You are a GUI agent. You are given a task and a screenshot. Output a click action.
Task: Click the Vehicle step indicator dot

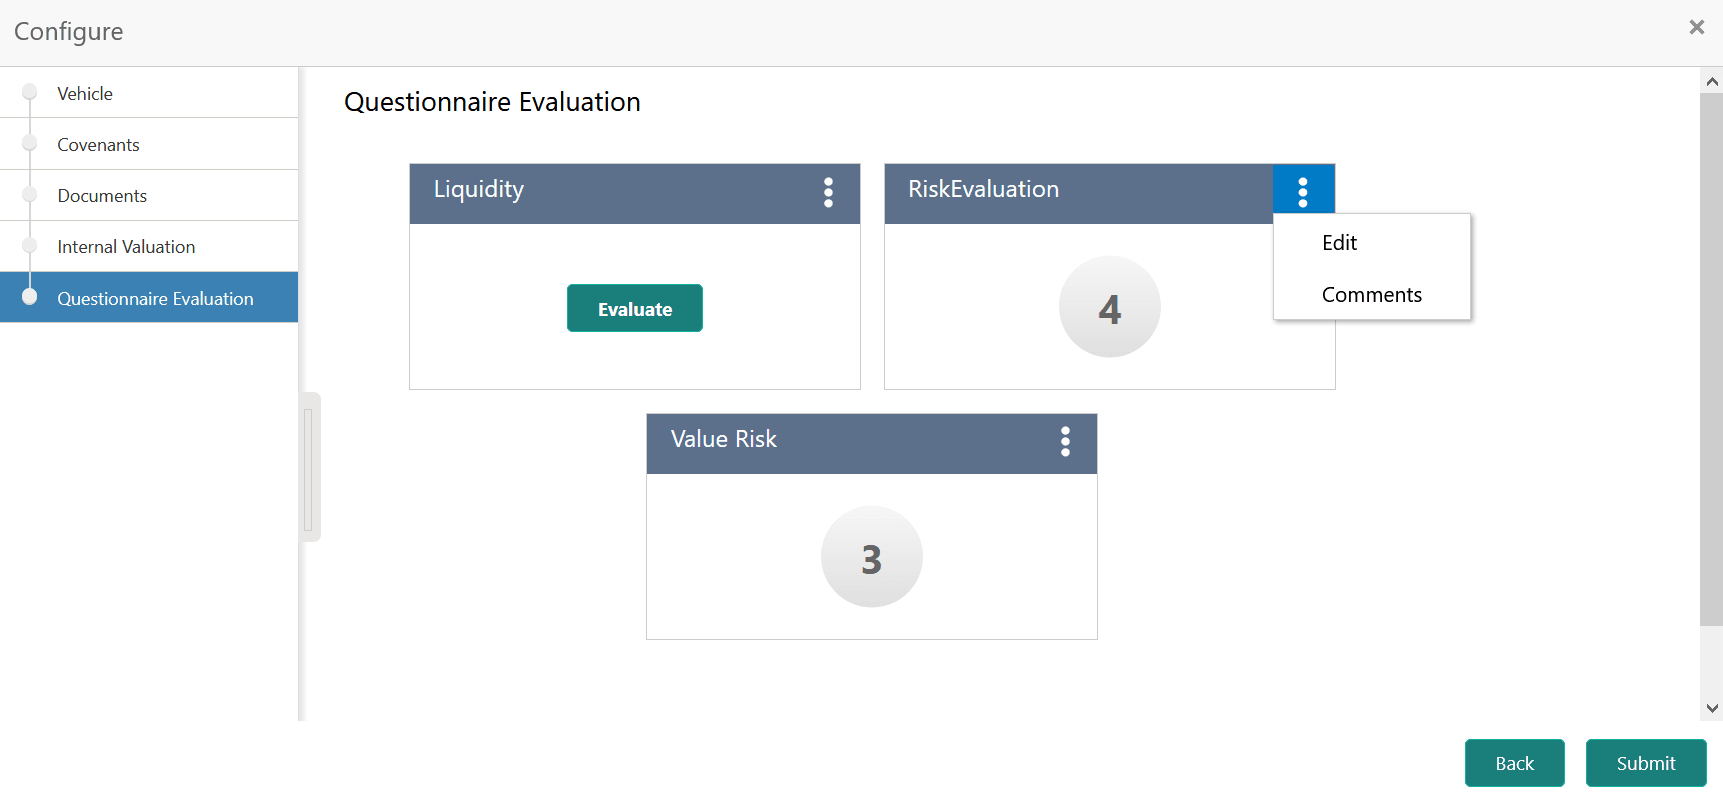(x=28, y=92)
